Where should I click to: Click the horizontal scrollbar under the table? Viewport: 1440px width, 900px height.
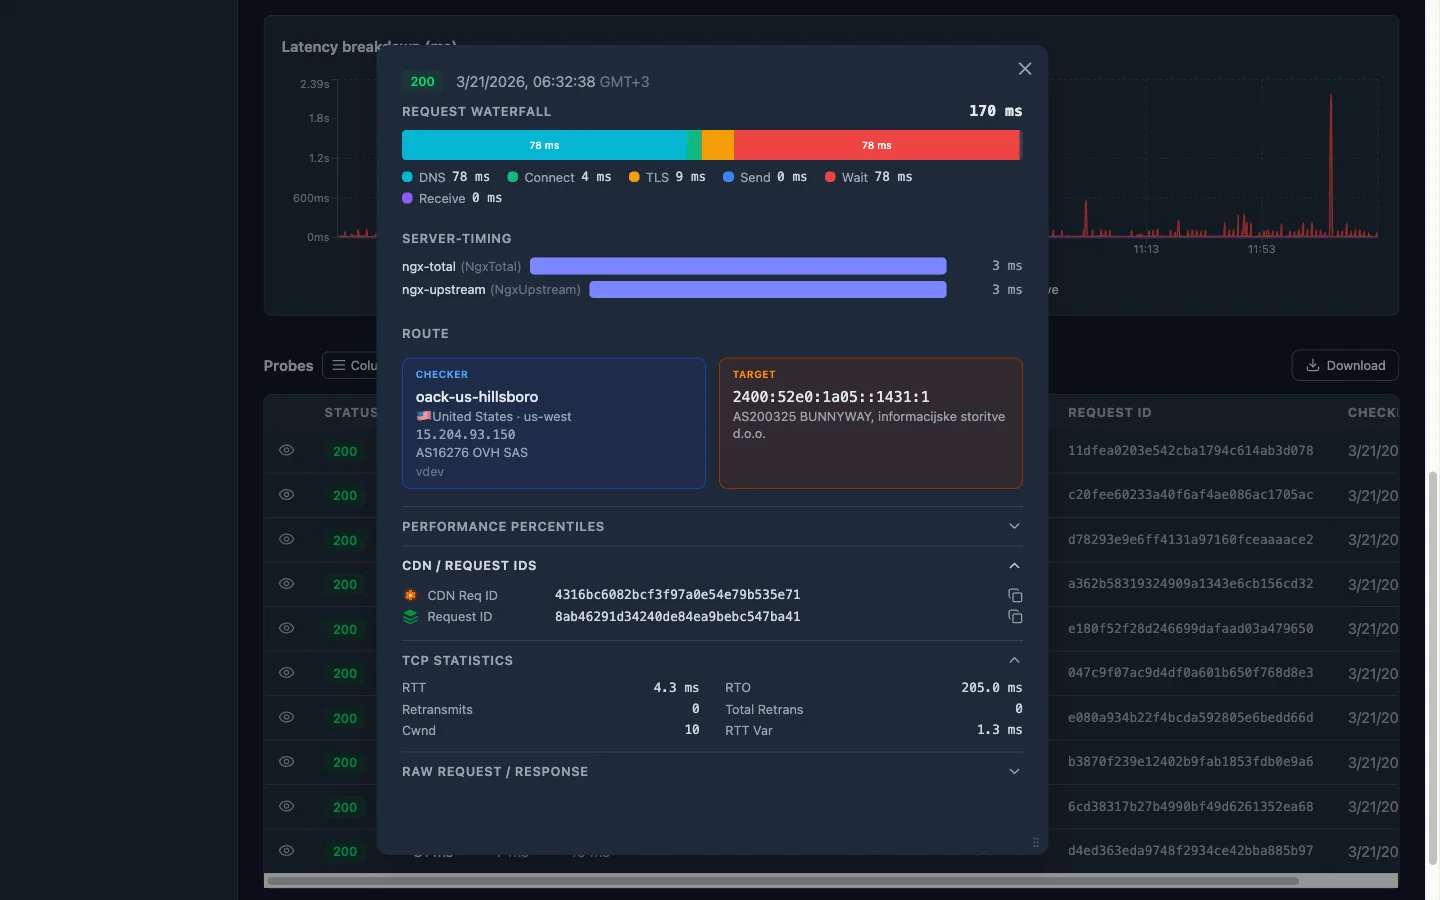coord(782,881)
